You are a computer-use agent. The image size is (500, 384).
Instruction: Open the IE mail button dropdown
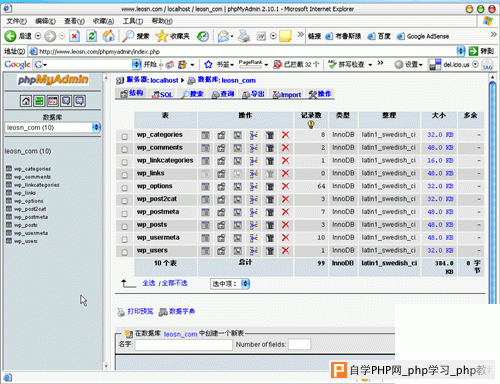click(232, 36)
